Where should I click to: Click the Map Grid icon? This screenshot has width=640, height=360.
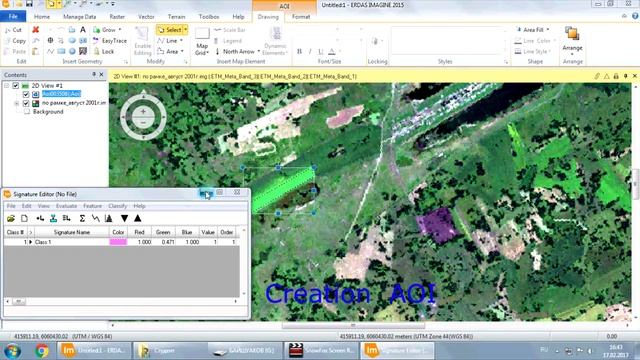click(x=202, y=42)
